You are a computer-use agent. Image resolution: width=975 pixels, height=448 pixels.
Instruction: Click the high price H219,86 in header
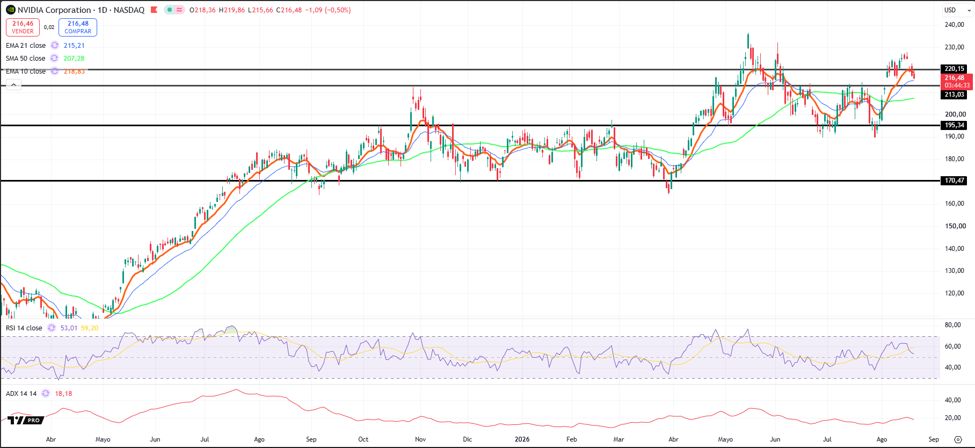pos(231,9)
